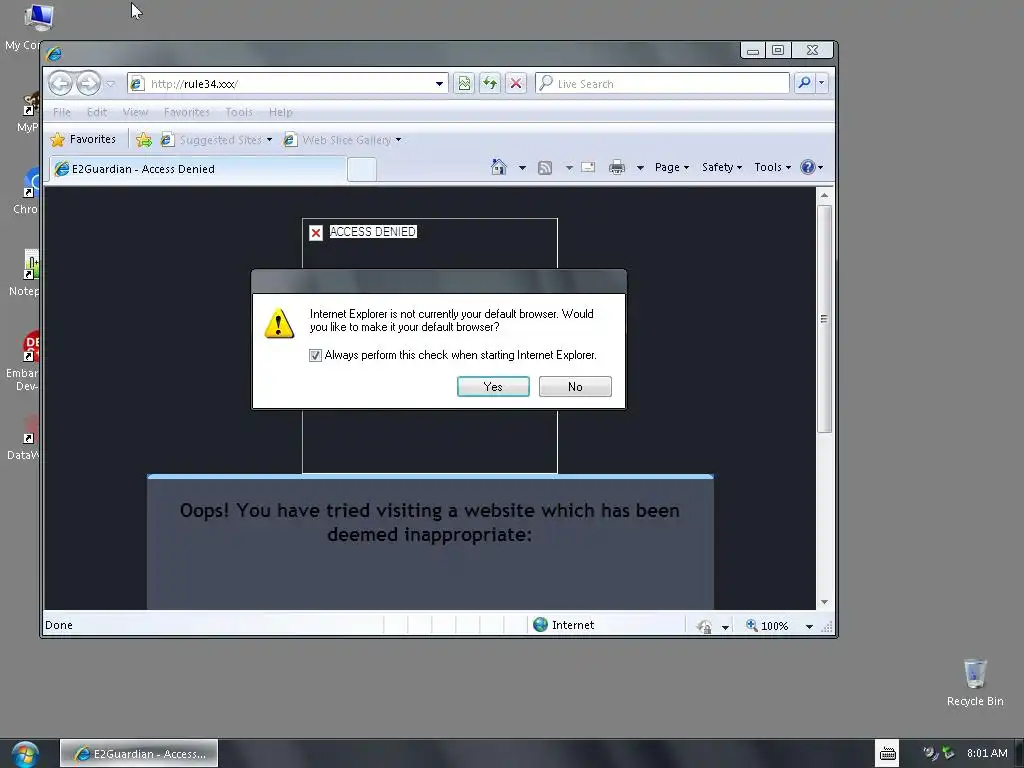Click the Add to Favorites Bar icon
The image size is (1024, 768).
click(144, 140)
